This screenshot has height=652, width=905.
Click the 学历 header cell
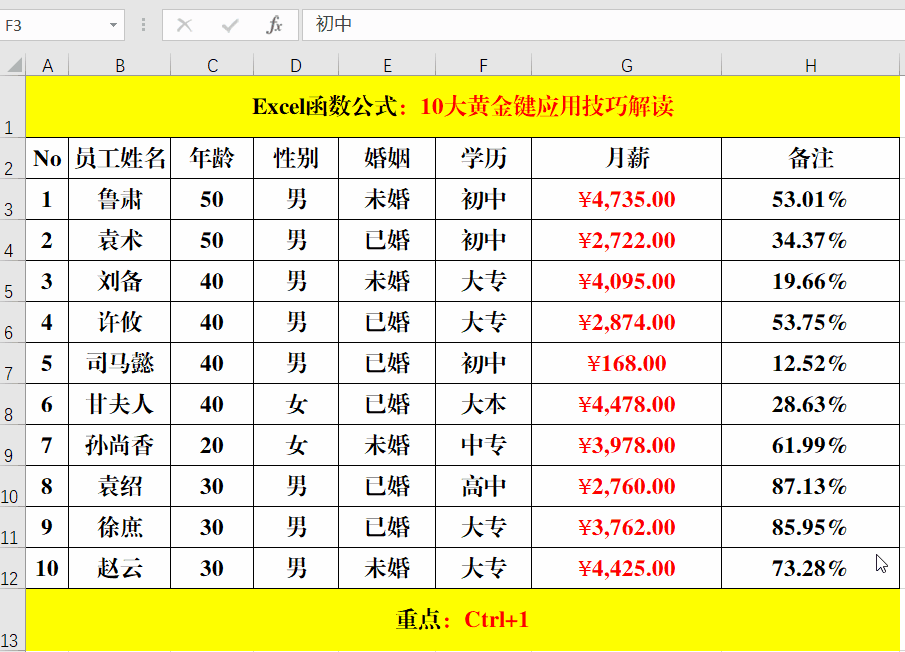click(483, 158)
